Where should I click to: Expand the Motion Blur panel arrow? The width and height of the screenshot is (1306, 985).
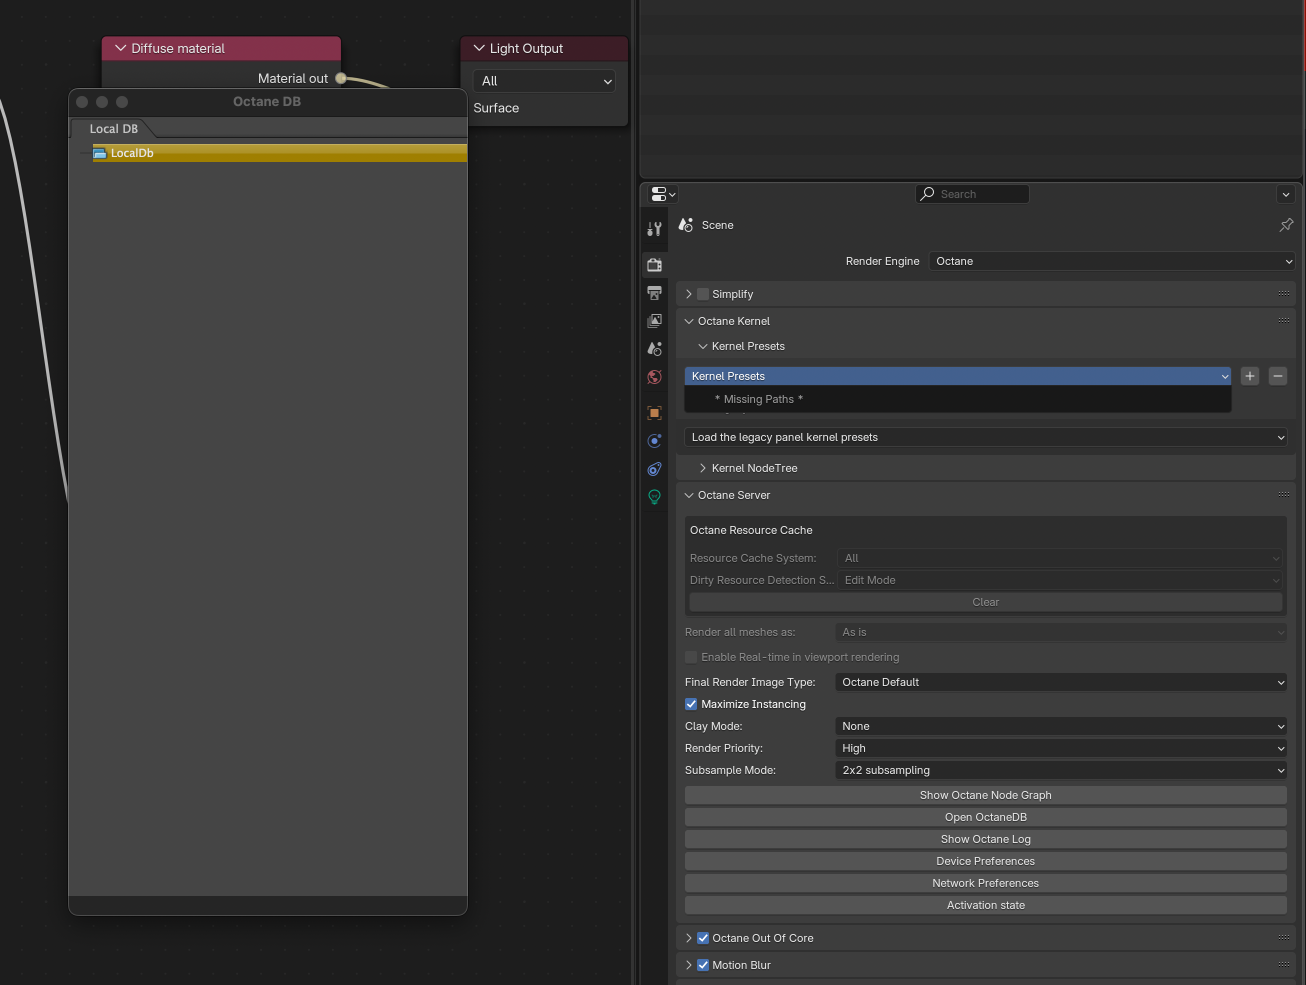[689, 965]
